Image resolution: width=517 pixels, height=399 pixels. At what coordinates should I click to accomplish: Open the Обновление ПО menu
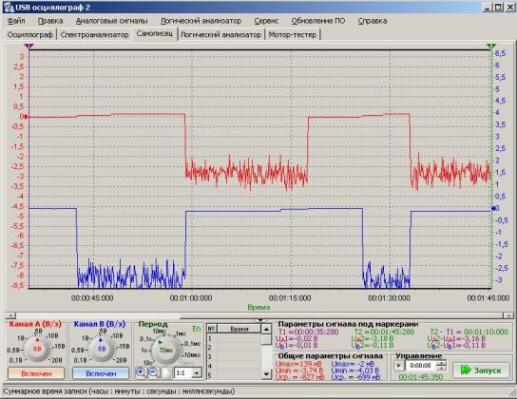coord(318,21)
